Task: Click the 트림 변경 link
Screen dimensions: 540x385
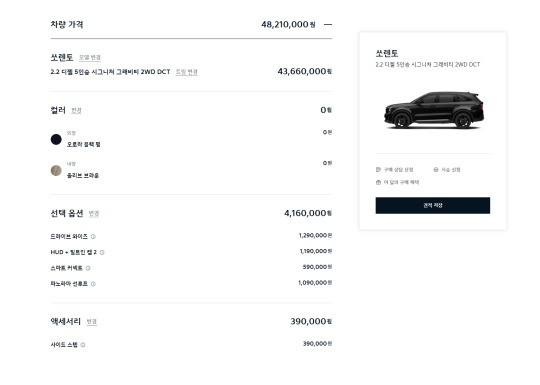Action: [187, 72]
